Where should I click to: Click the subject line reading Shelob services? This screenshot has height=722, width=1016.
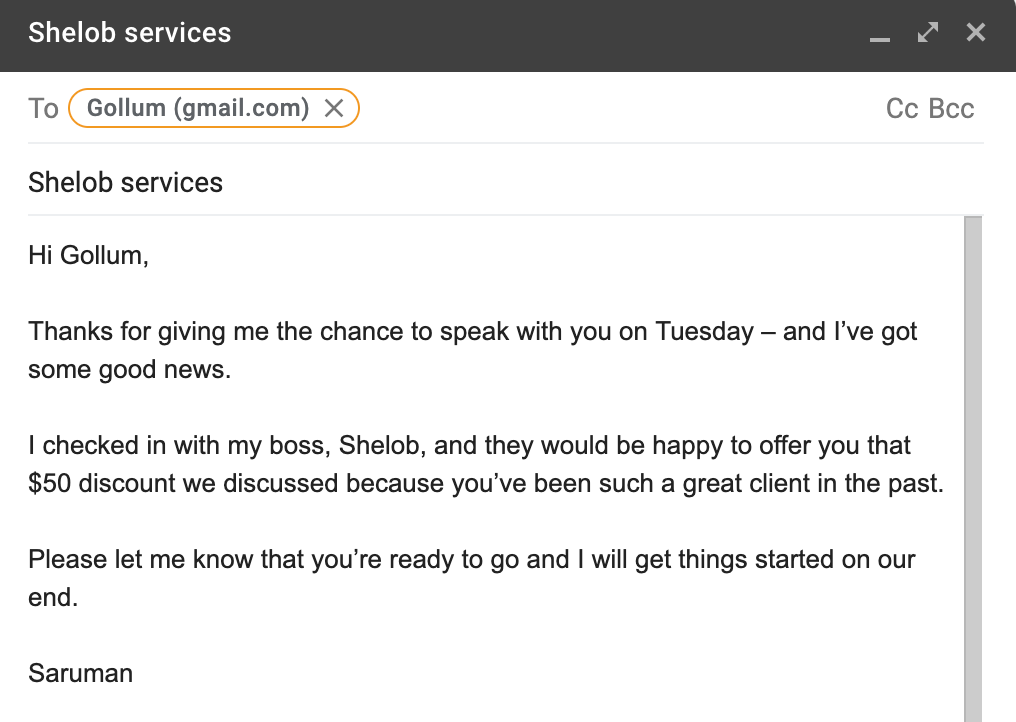click(x=125, y=182)
